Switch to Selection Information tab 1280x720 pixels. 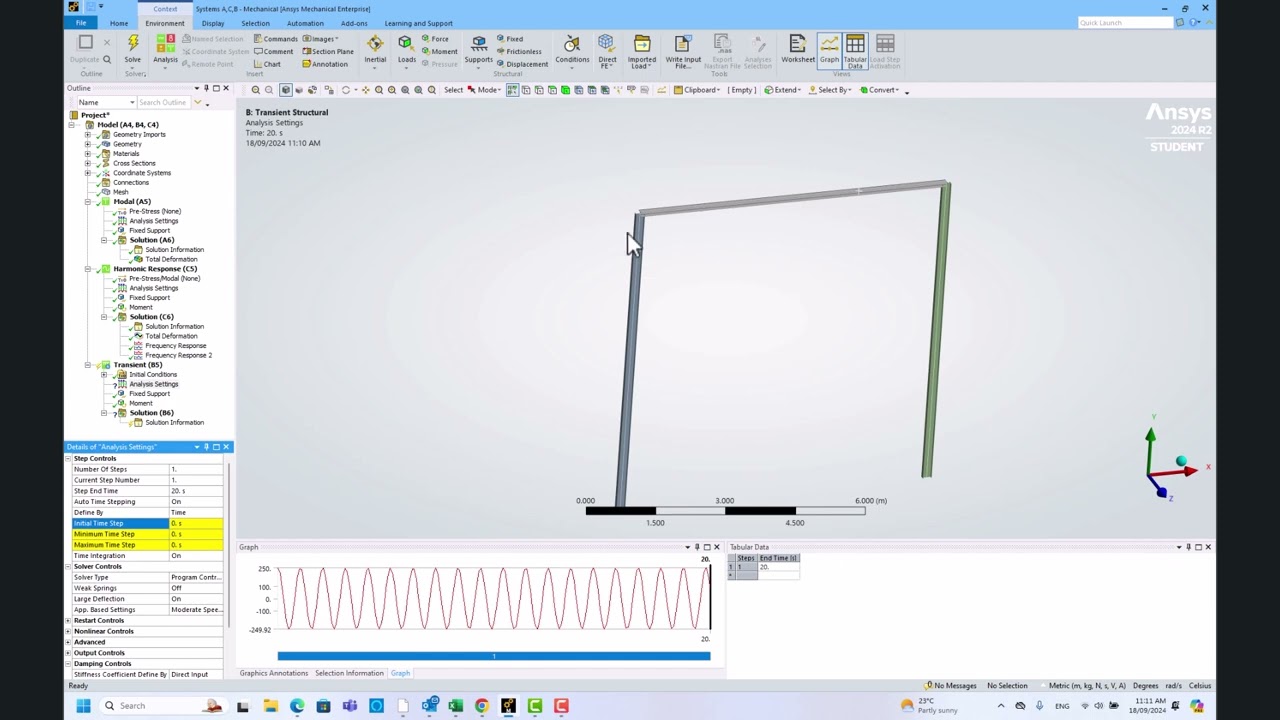[x=349, y=673]
